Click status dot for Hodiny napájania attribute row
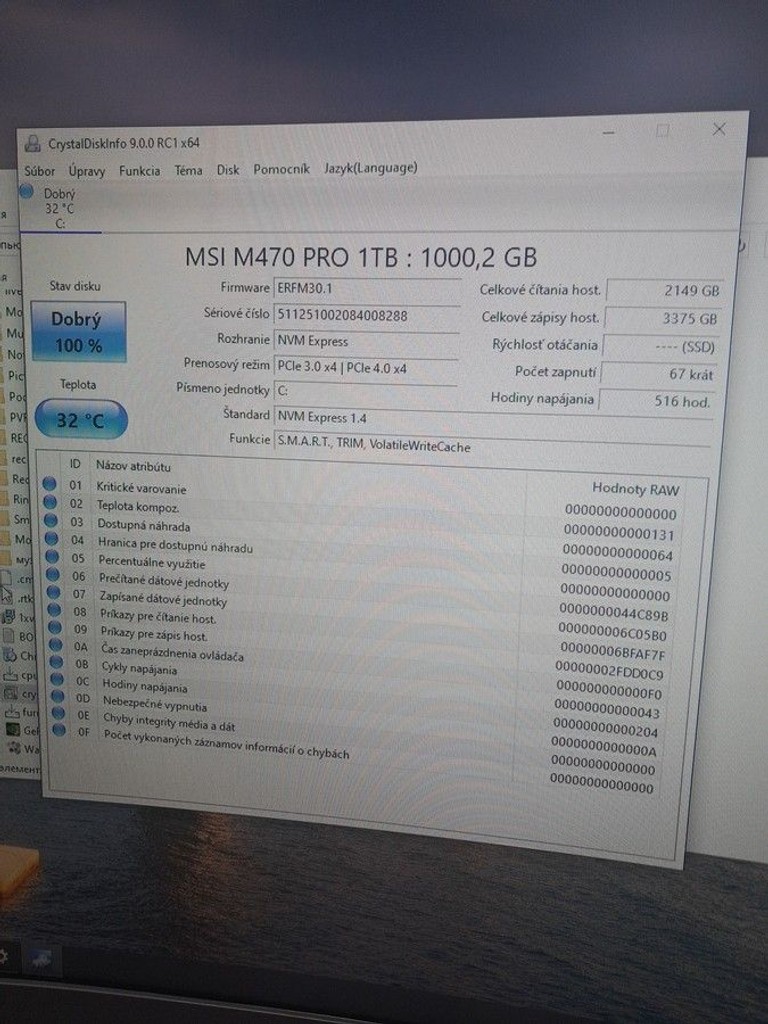This screenshot has height=1024, width=768. coord(57,679)
